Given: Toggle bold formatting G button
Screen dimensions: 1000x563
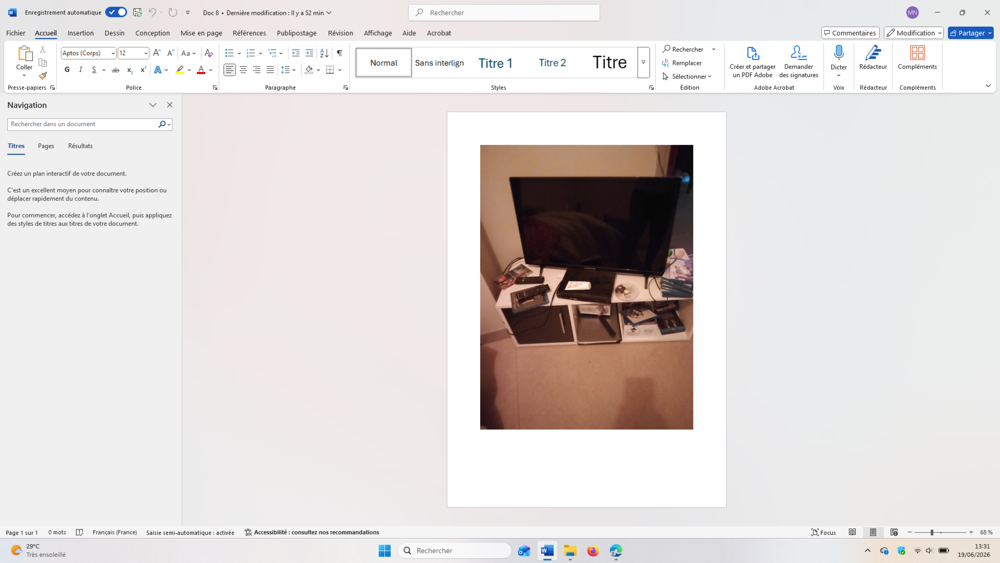Looking at the screenshot, I should pos(67,70).
